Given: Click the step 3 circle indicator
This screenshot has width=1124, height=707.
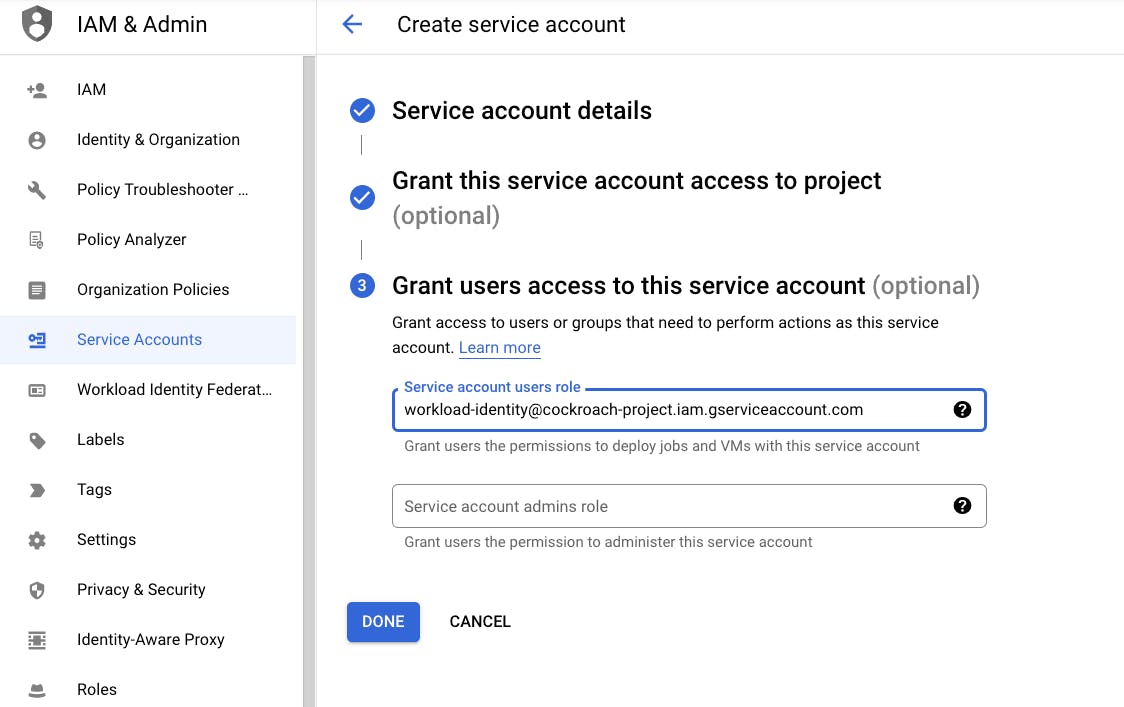Looking at the screenshot, I should tap(362, 285).
